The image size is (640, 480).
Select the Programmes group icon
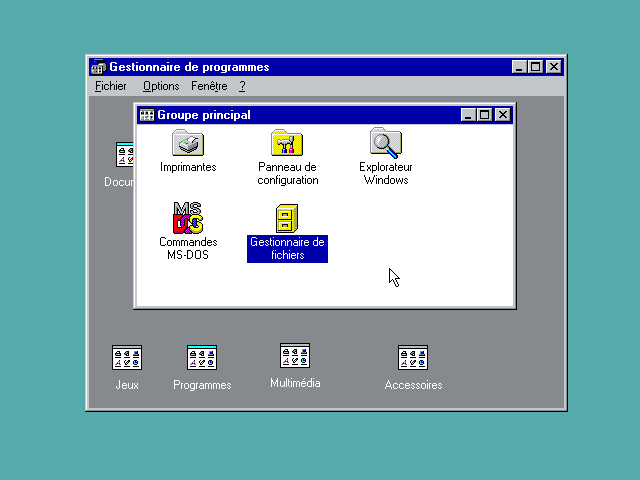[x=202, y=358]
